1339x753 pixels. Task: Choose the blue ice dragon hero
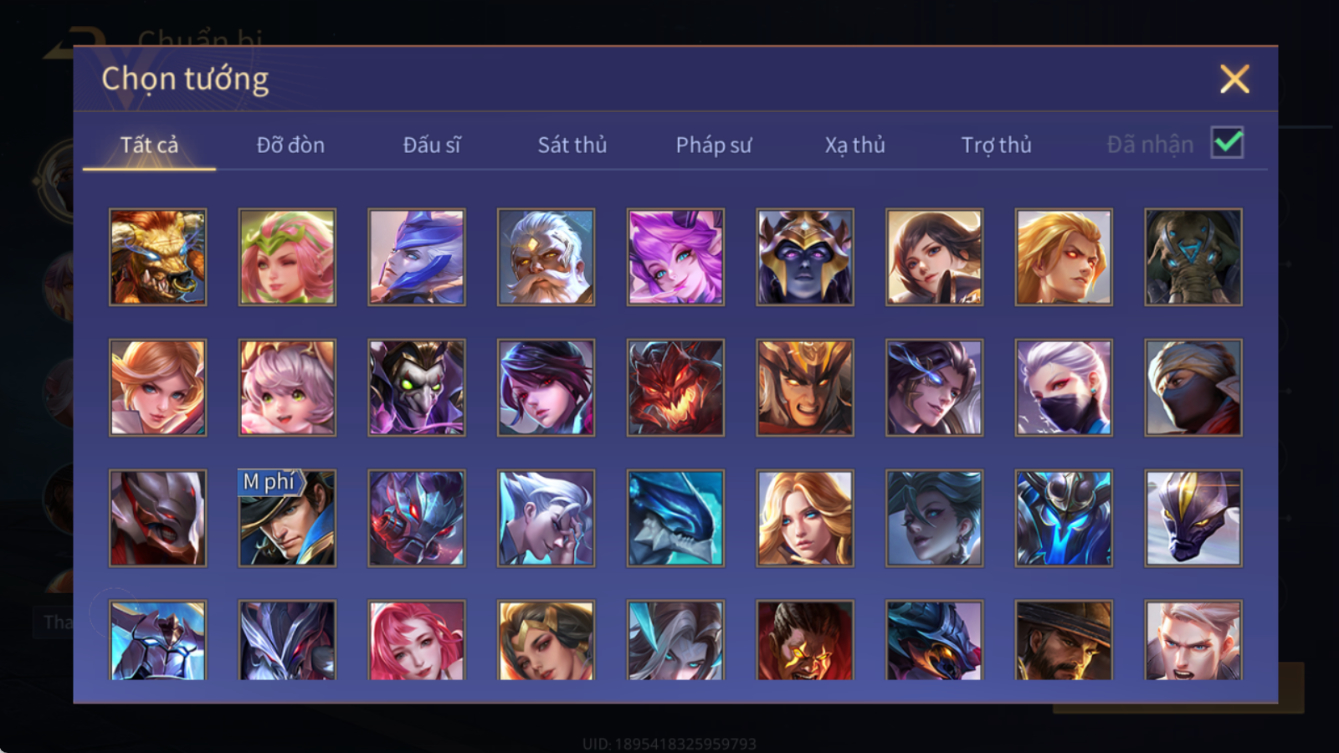(676, 518)
